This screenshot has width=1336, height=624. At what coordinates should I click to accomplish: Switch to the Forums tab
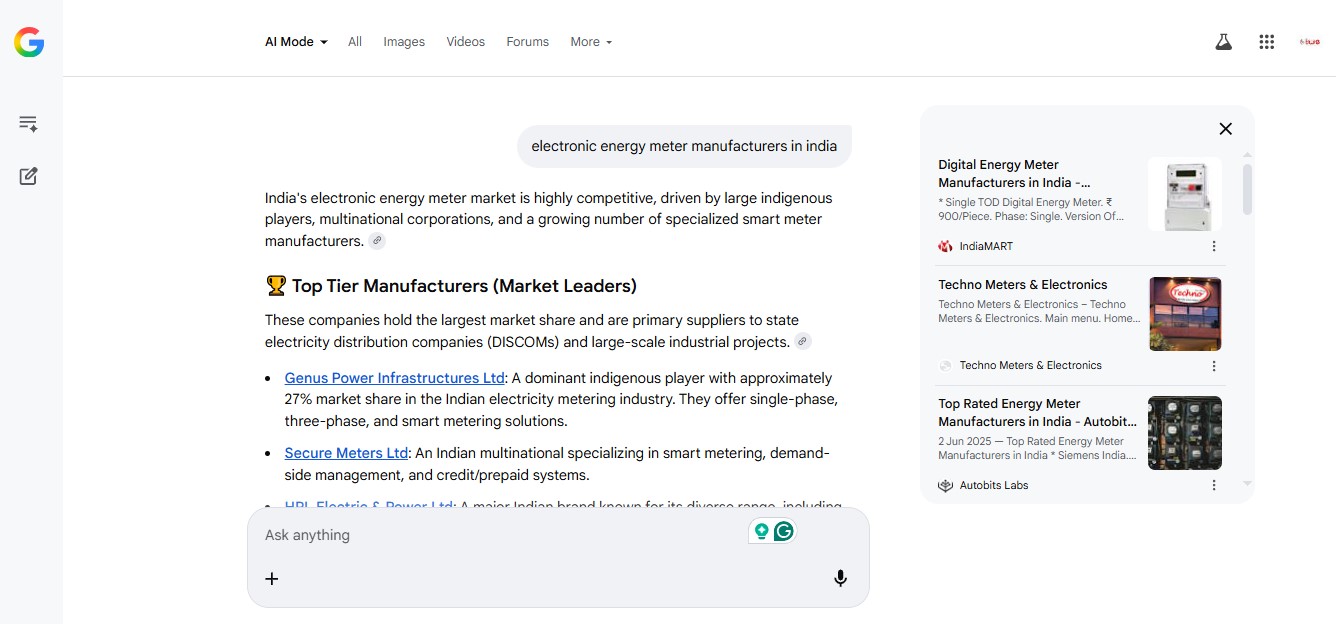pyautogui.click(x=528, y=42)
